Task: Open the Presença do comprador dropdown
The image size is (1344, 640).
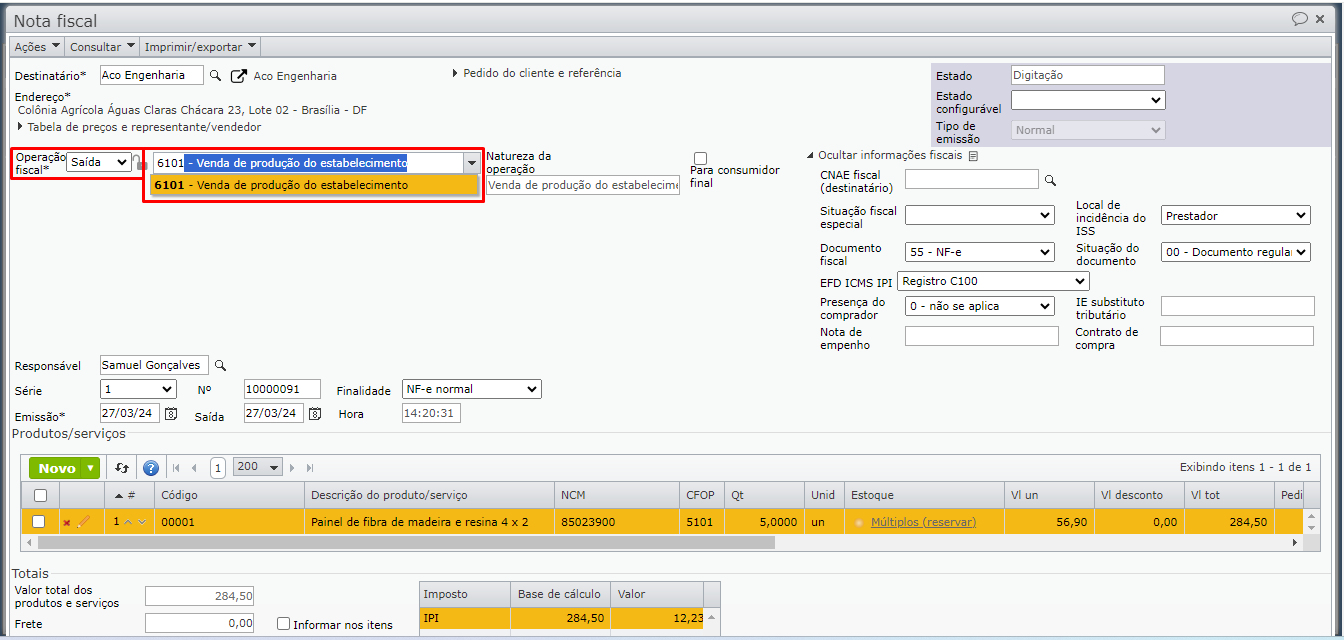Action: pos(980,306)
